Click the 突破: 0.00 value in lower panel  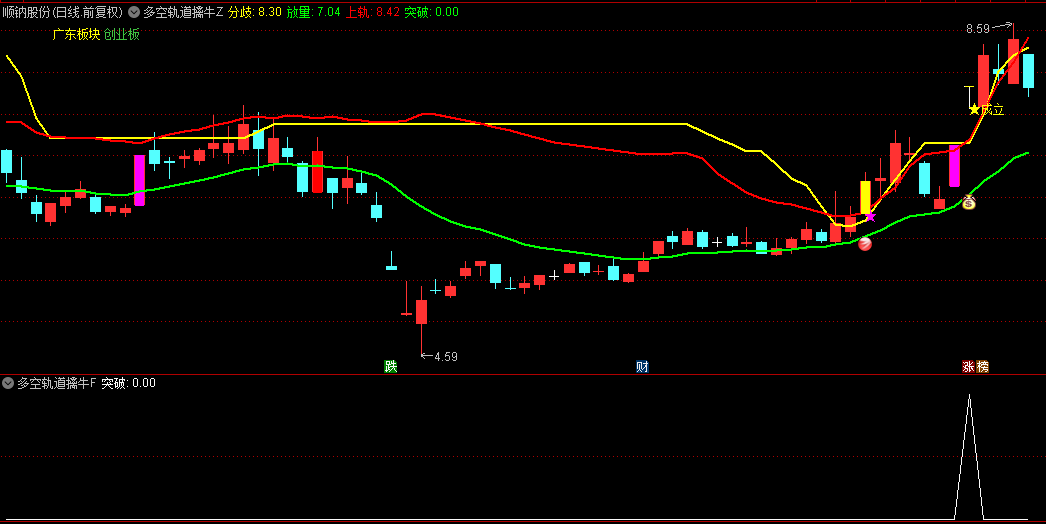[x=128, y=383]
